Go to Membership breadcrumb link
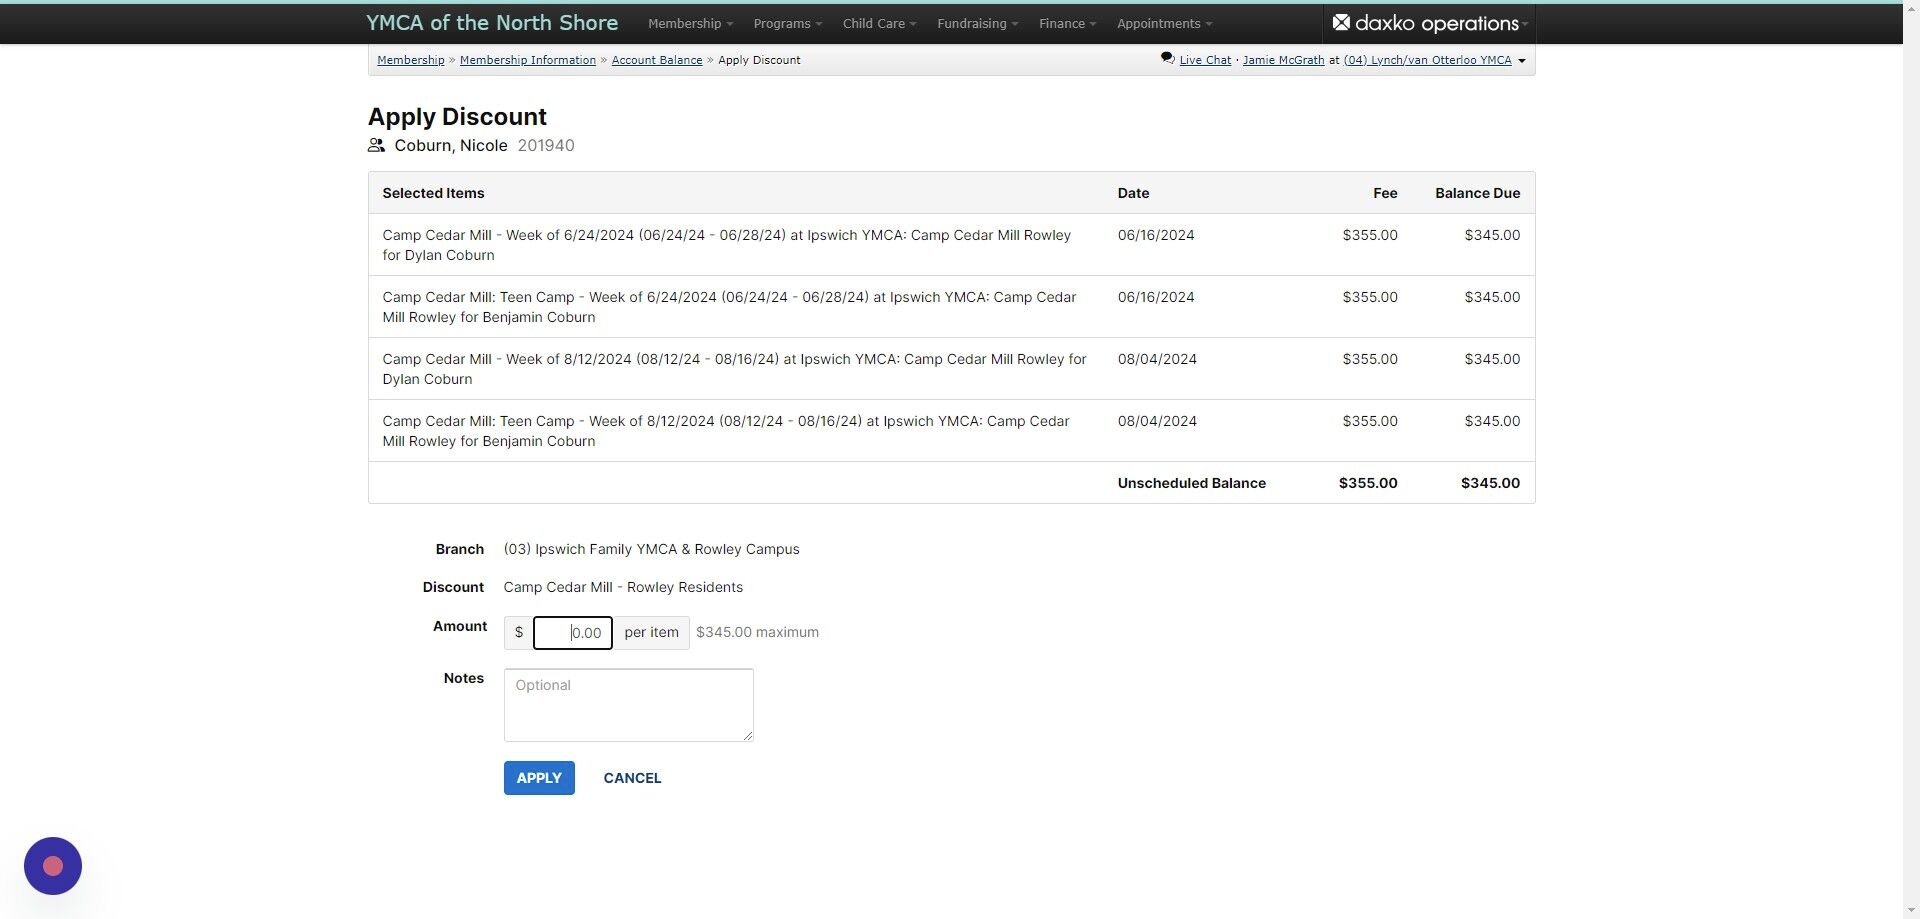 click(411, 60)
